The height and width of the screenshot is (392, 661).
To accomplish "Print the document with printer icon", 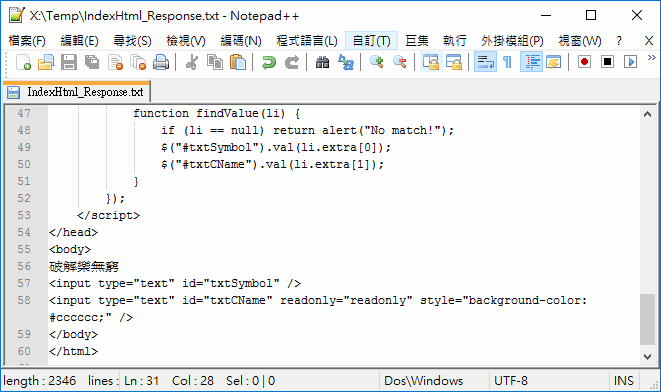I will 161,62.
